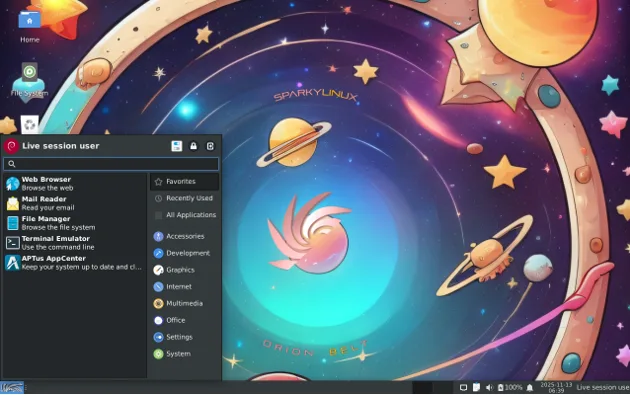Launch Terminal Emulator from favorites
Image resolution: width=630 pixels, height=395 pixels.
(74, 243)
